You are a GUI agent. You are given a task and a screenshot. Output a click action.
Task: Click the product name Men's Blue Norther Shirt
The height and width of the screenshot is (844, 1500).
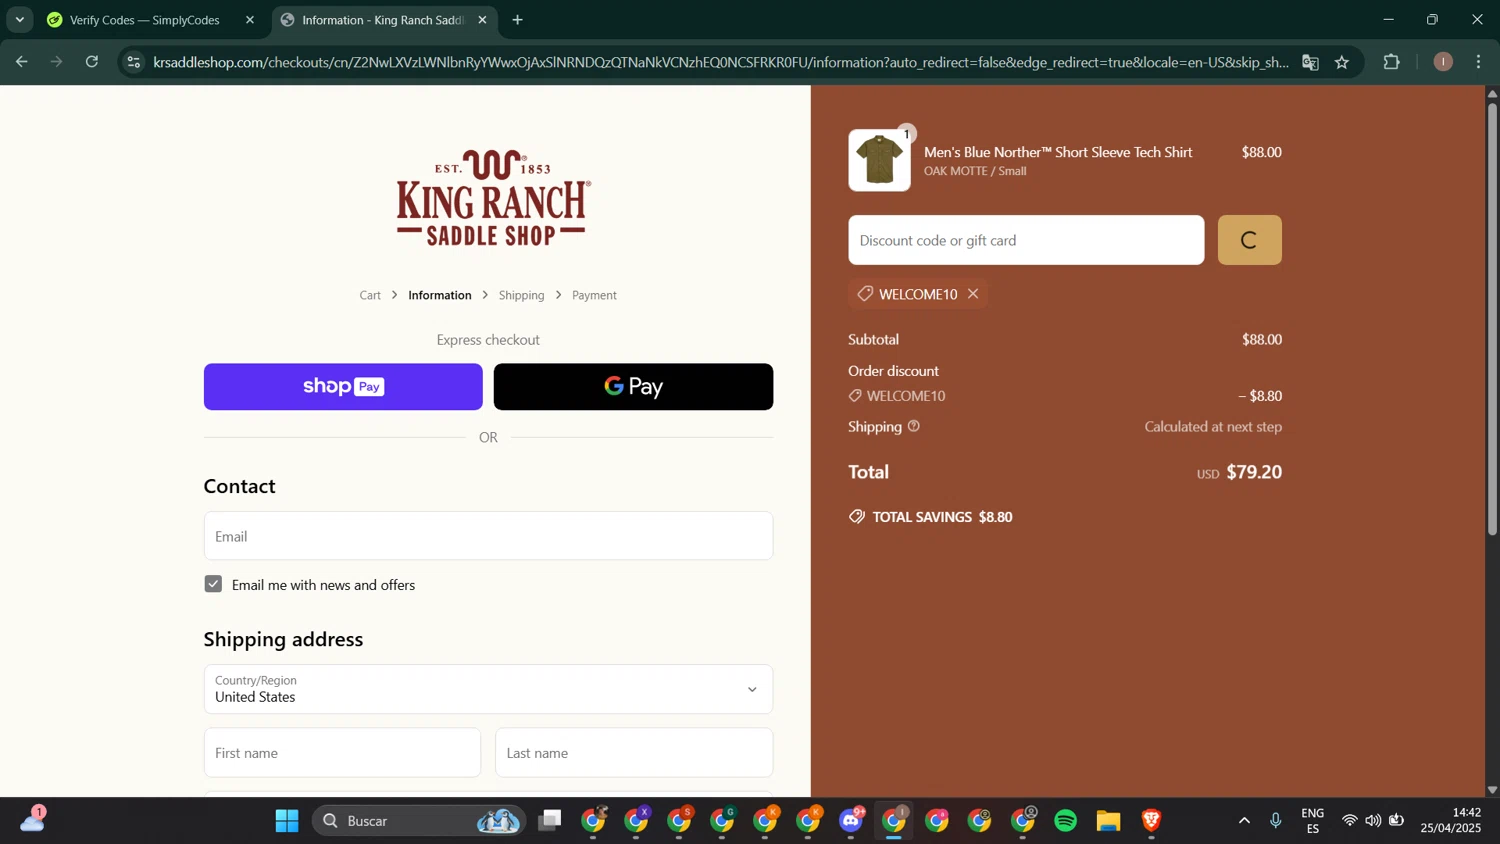point(1058,152)
